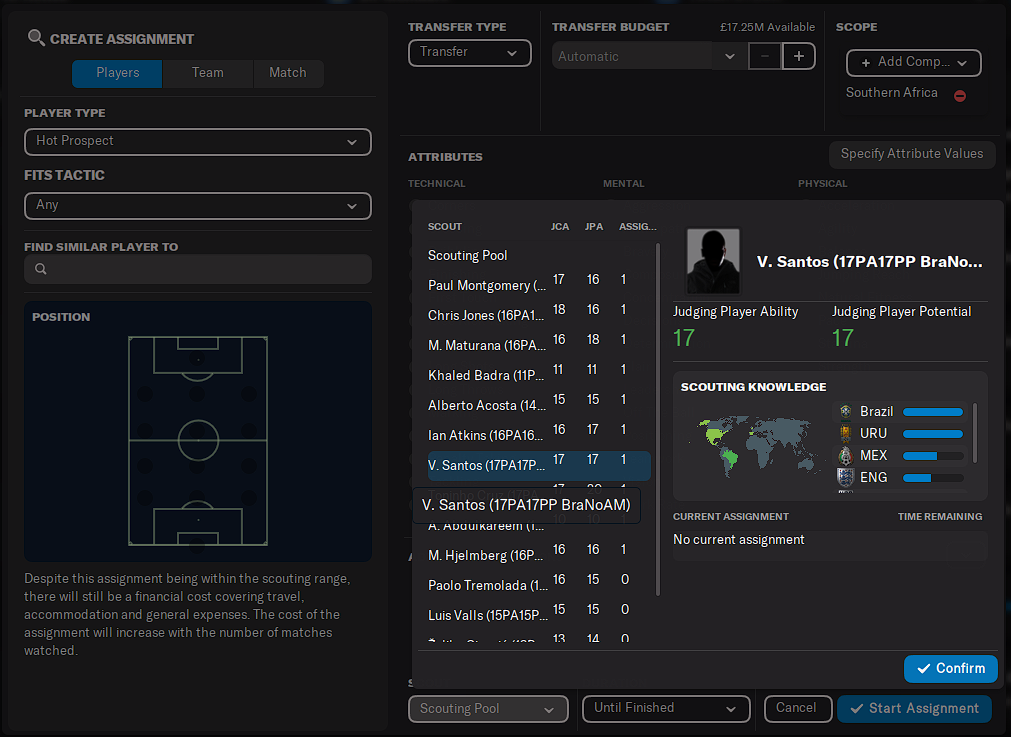Click the Start Assignment button
This screenshot has height=737, width=1011.
915,709
